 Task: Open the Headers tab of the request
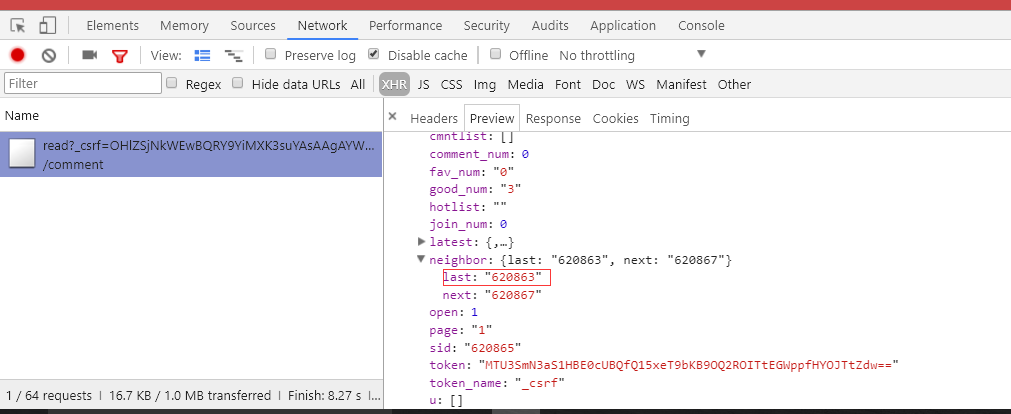434,119
